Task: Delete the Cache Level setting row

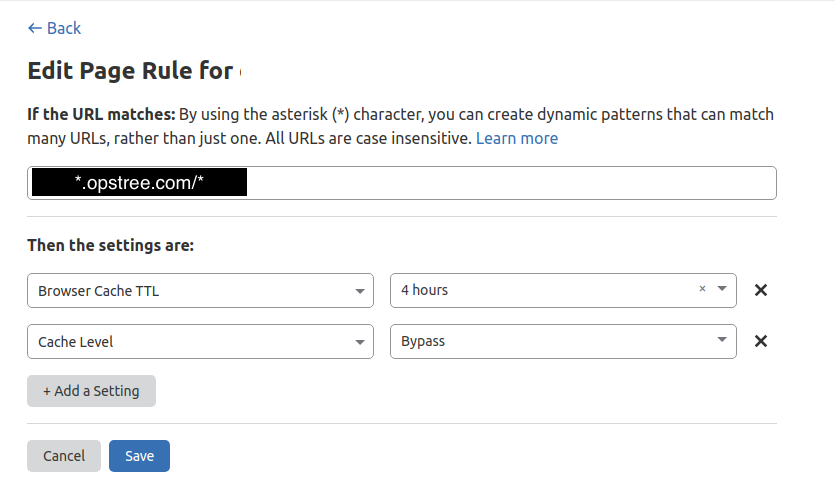Action: tap(760, 341)
